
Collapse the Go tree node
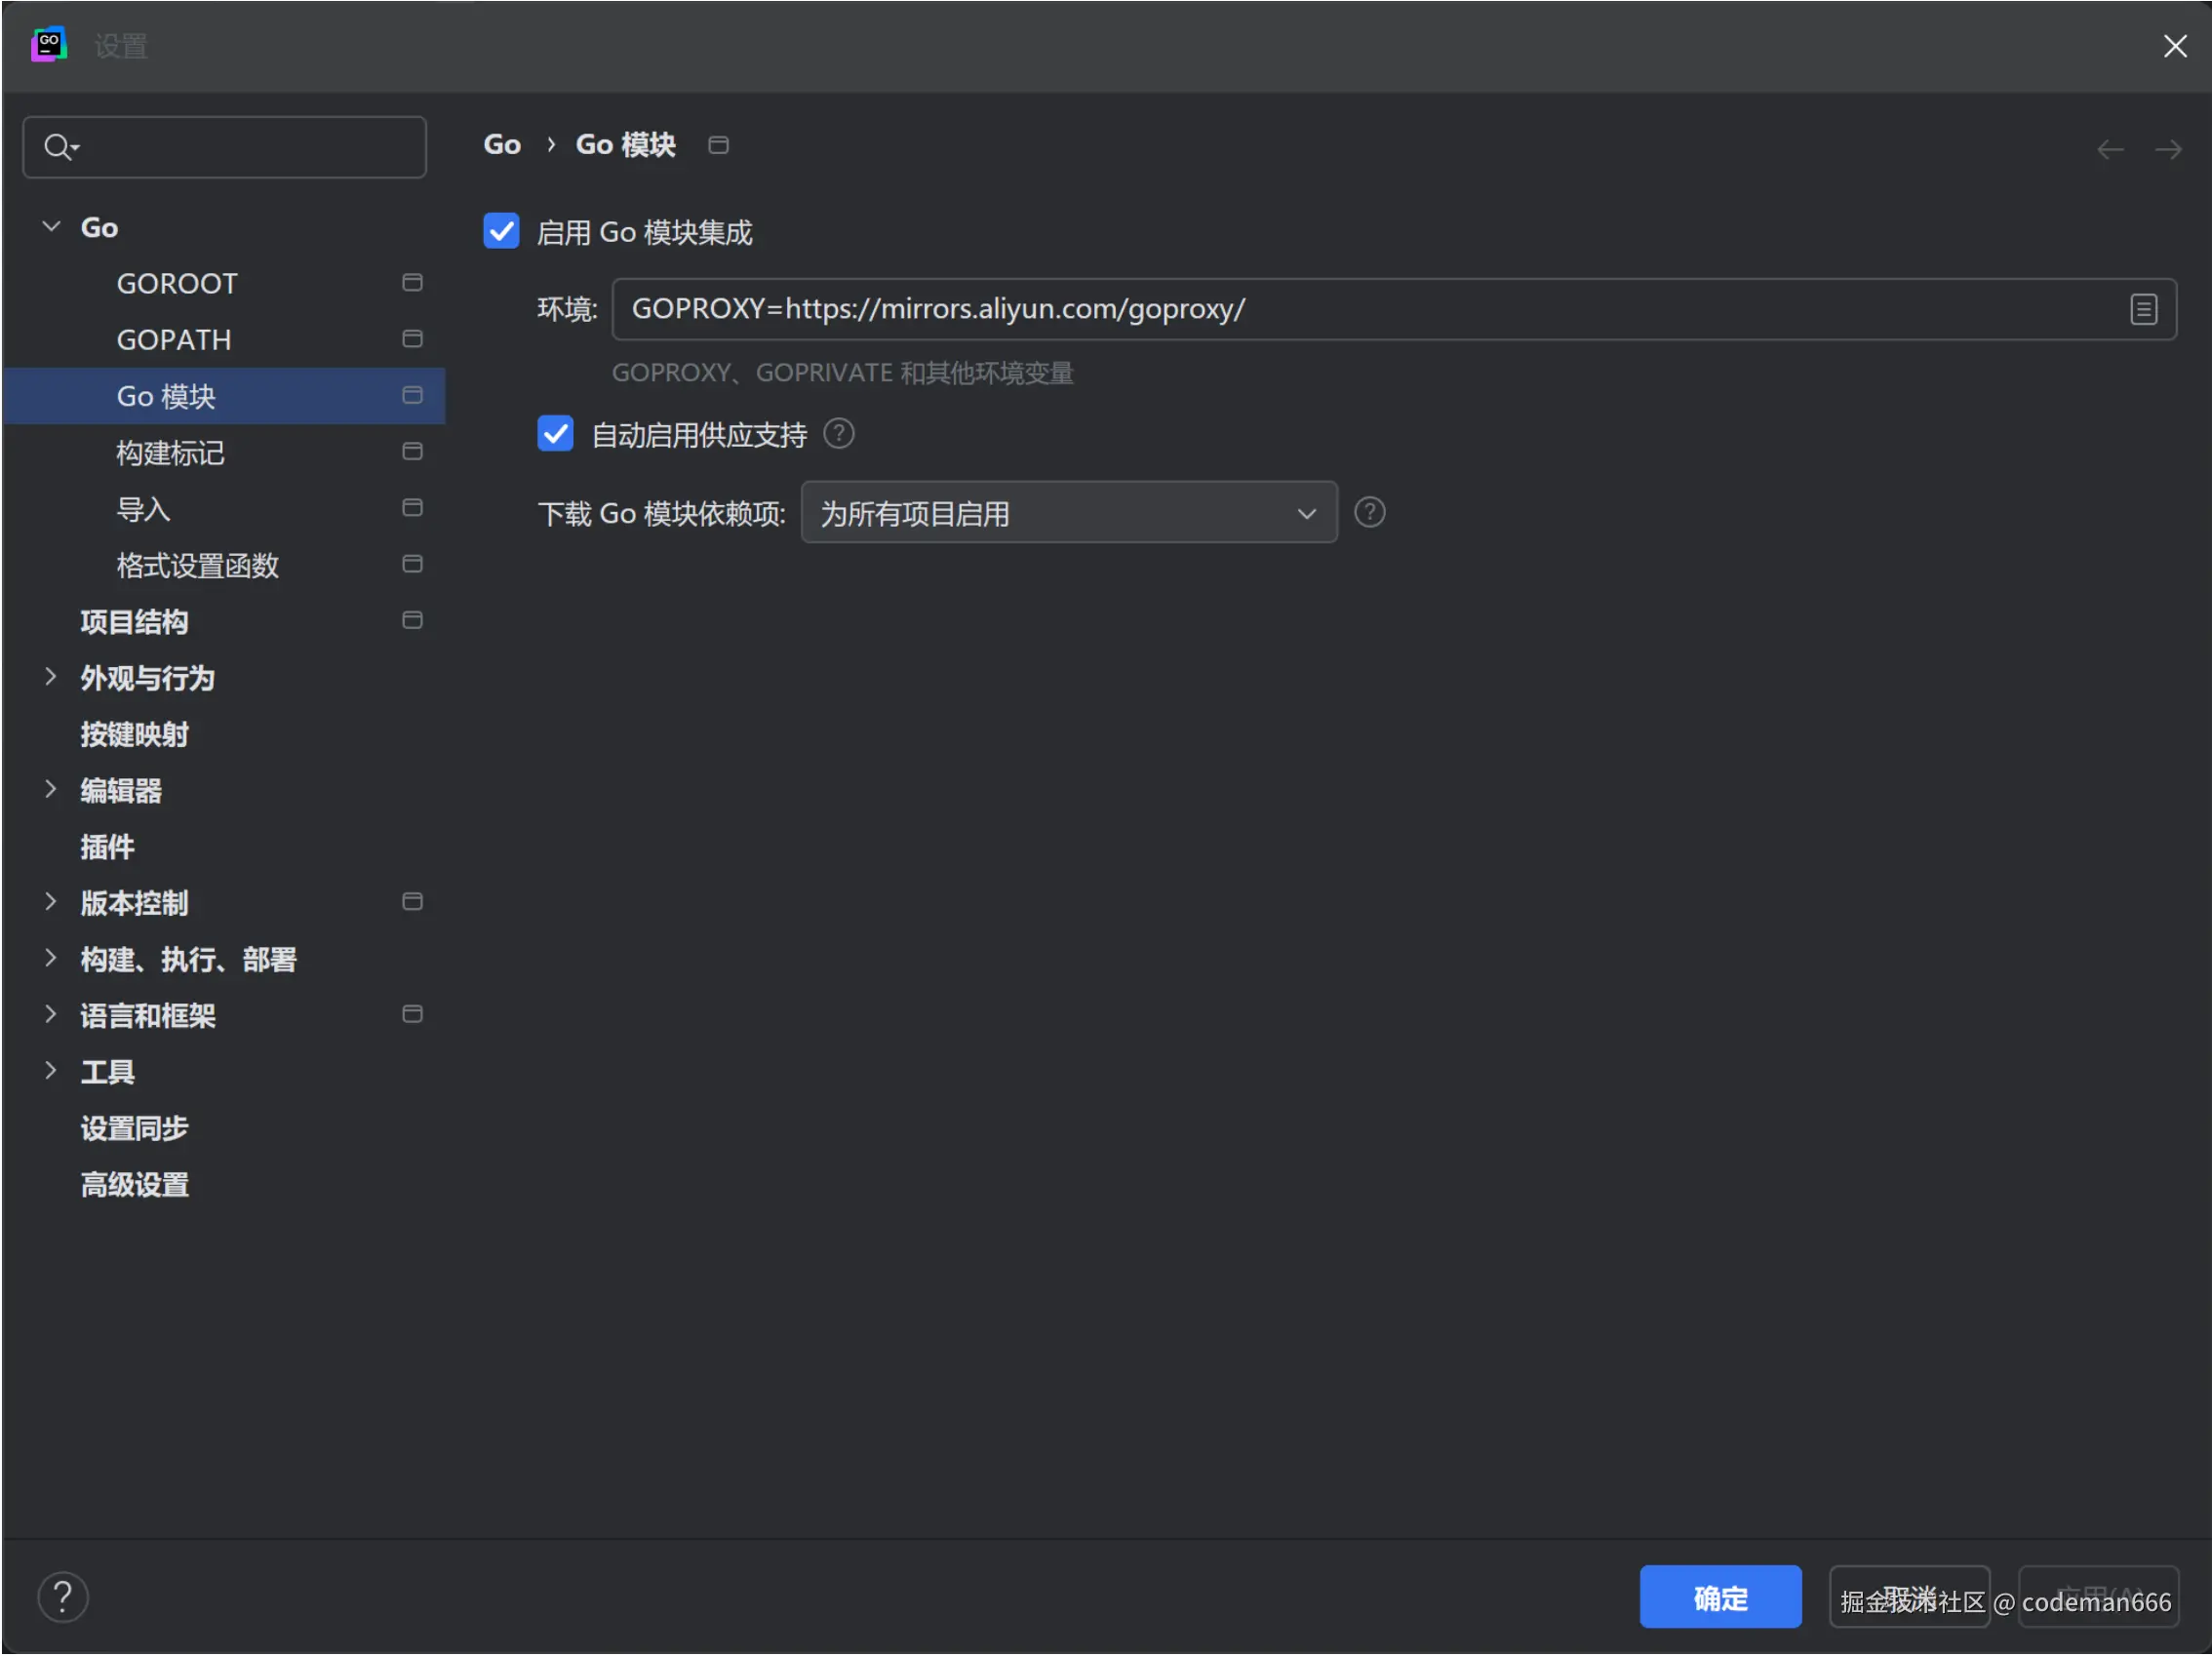[51, 227]
